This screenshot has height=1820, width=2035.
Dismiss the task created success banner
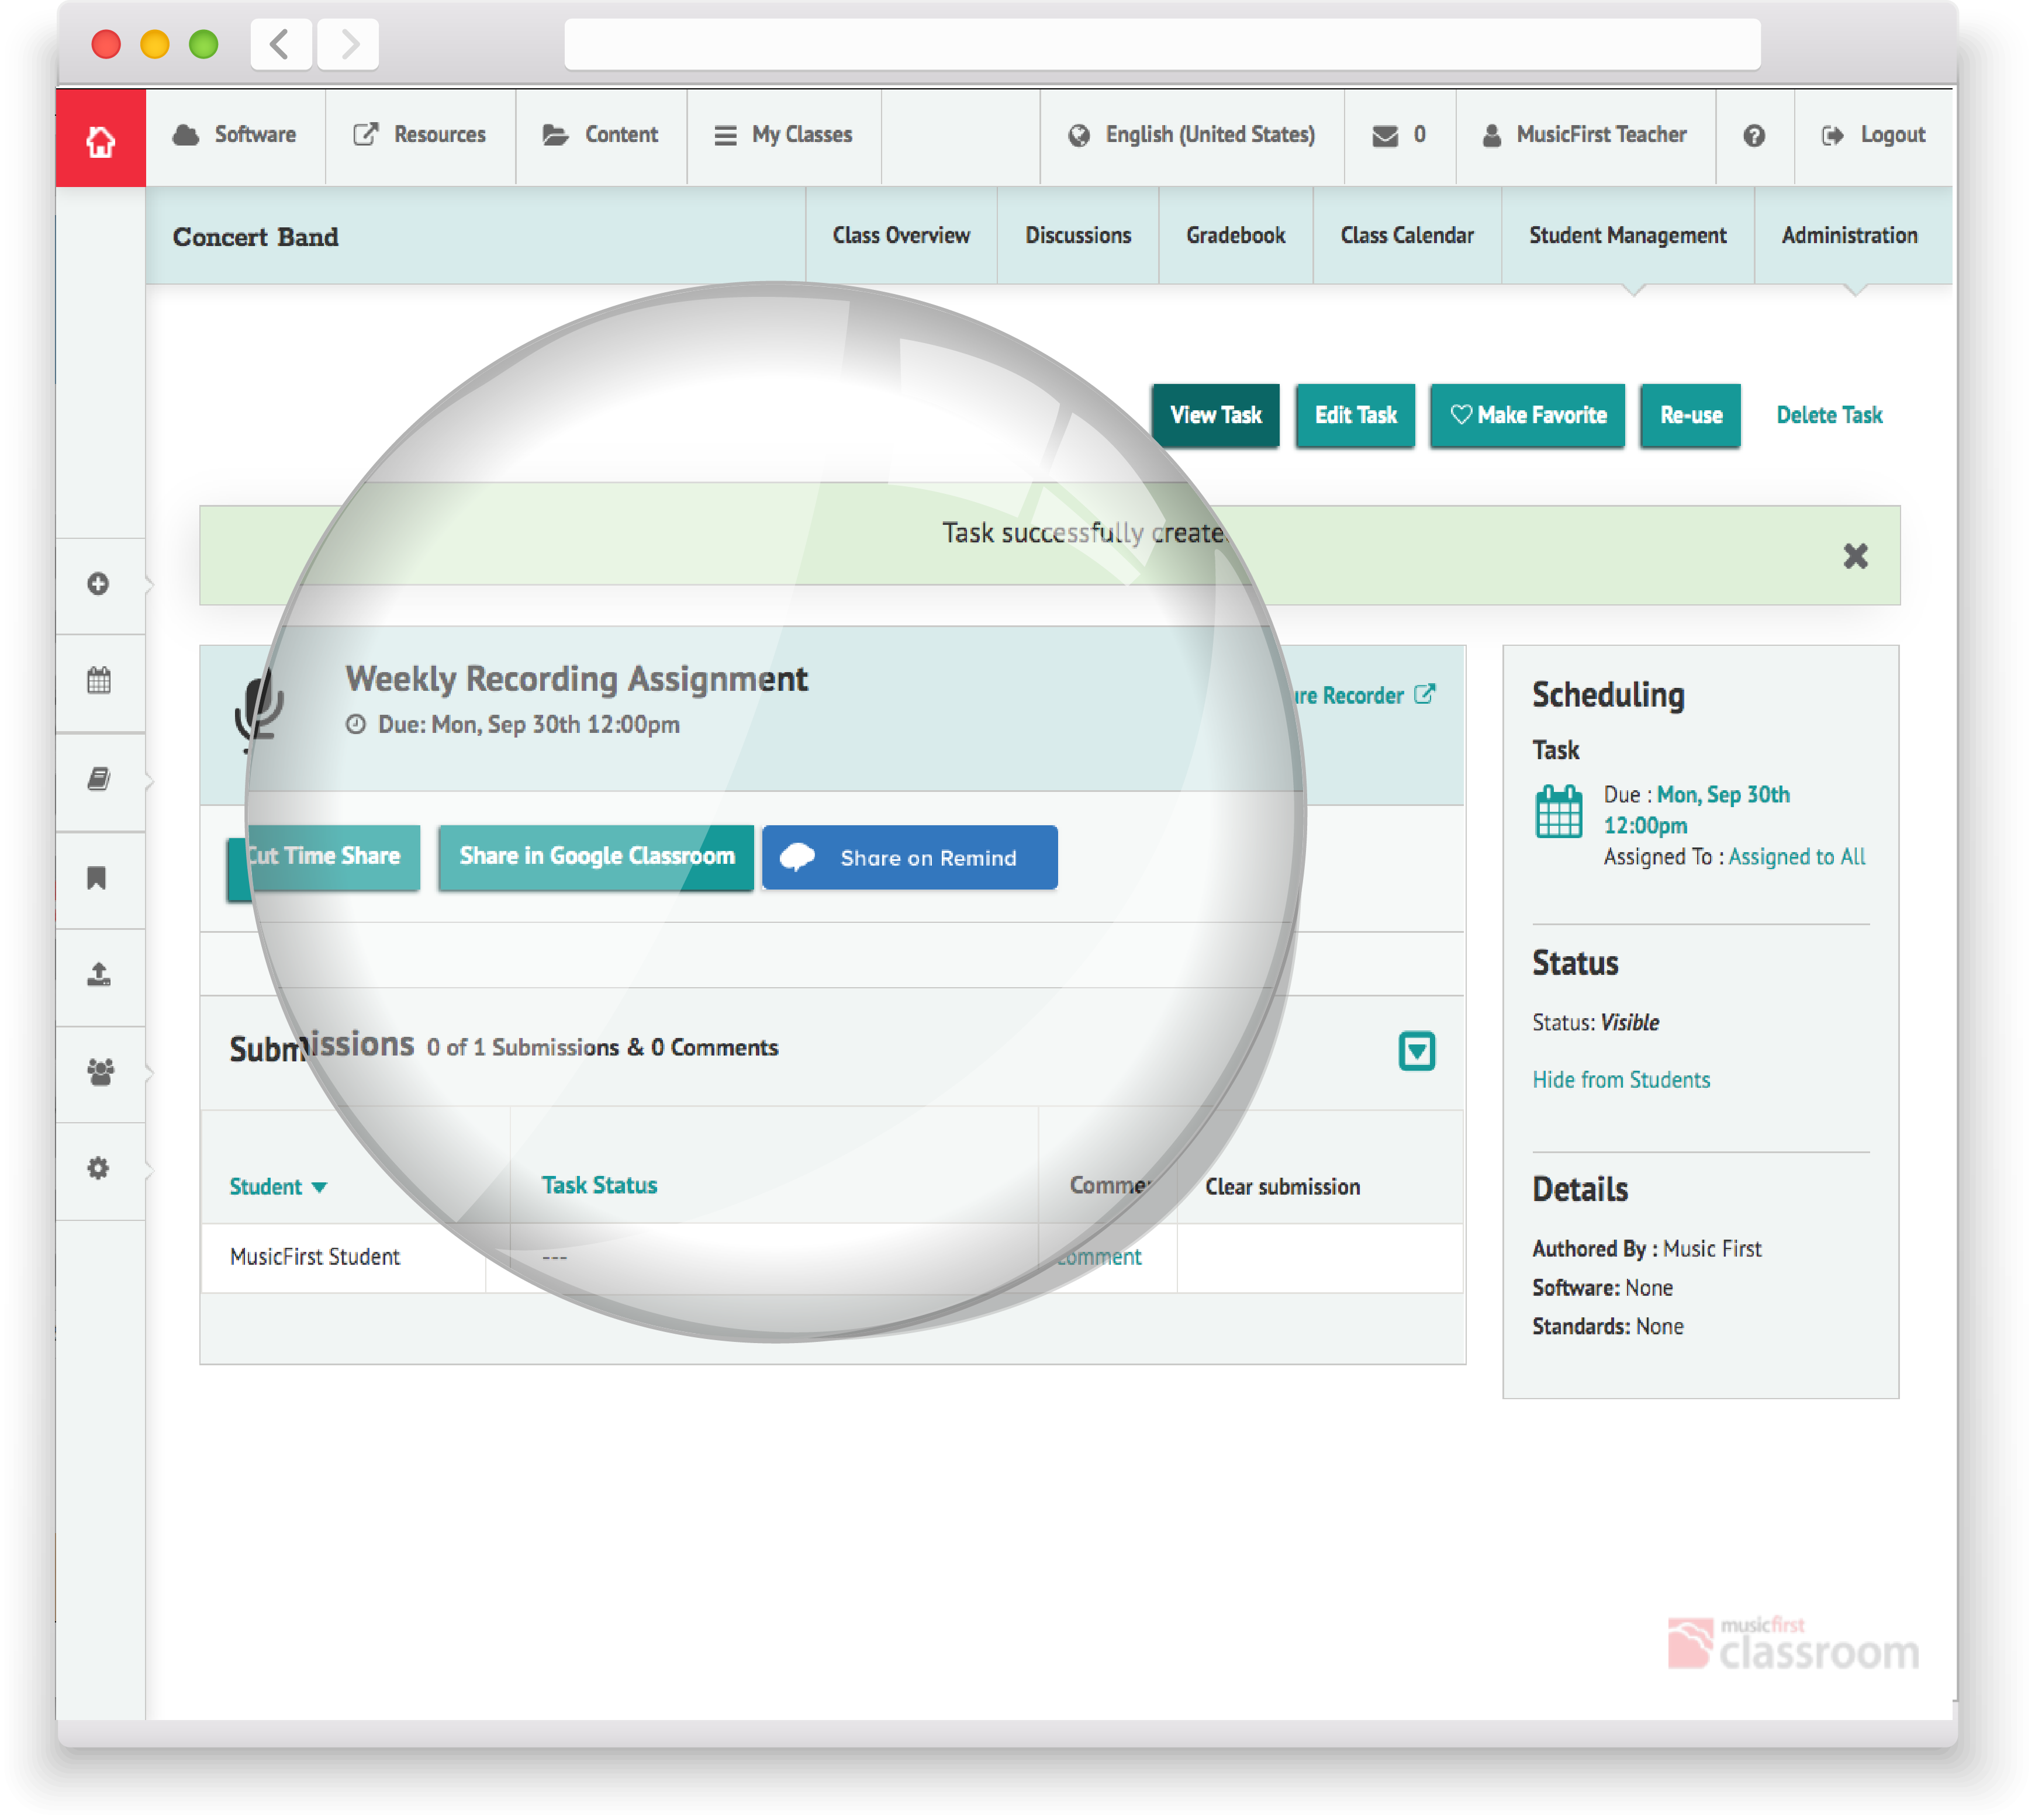pyautogui.click(x=1857, y=557)
